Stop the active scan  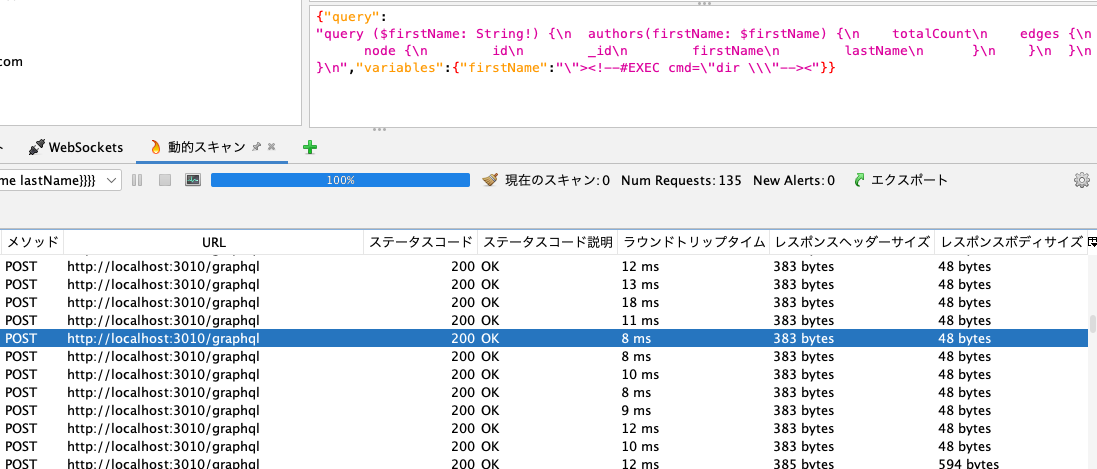click(164, 181)
